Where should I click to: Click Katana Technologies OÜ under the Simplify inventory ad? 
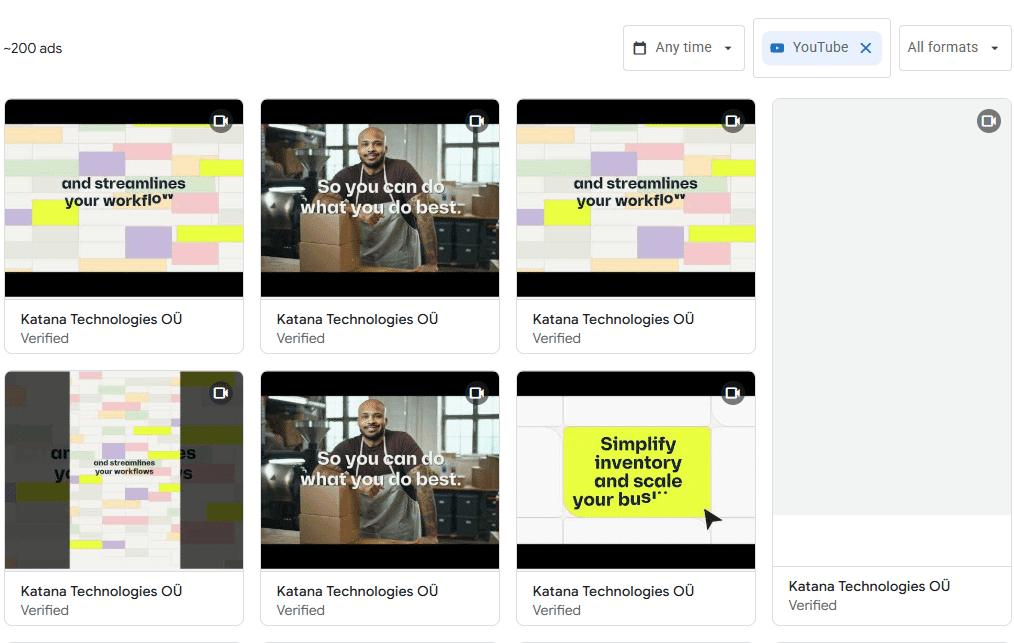coord(614,591)
